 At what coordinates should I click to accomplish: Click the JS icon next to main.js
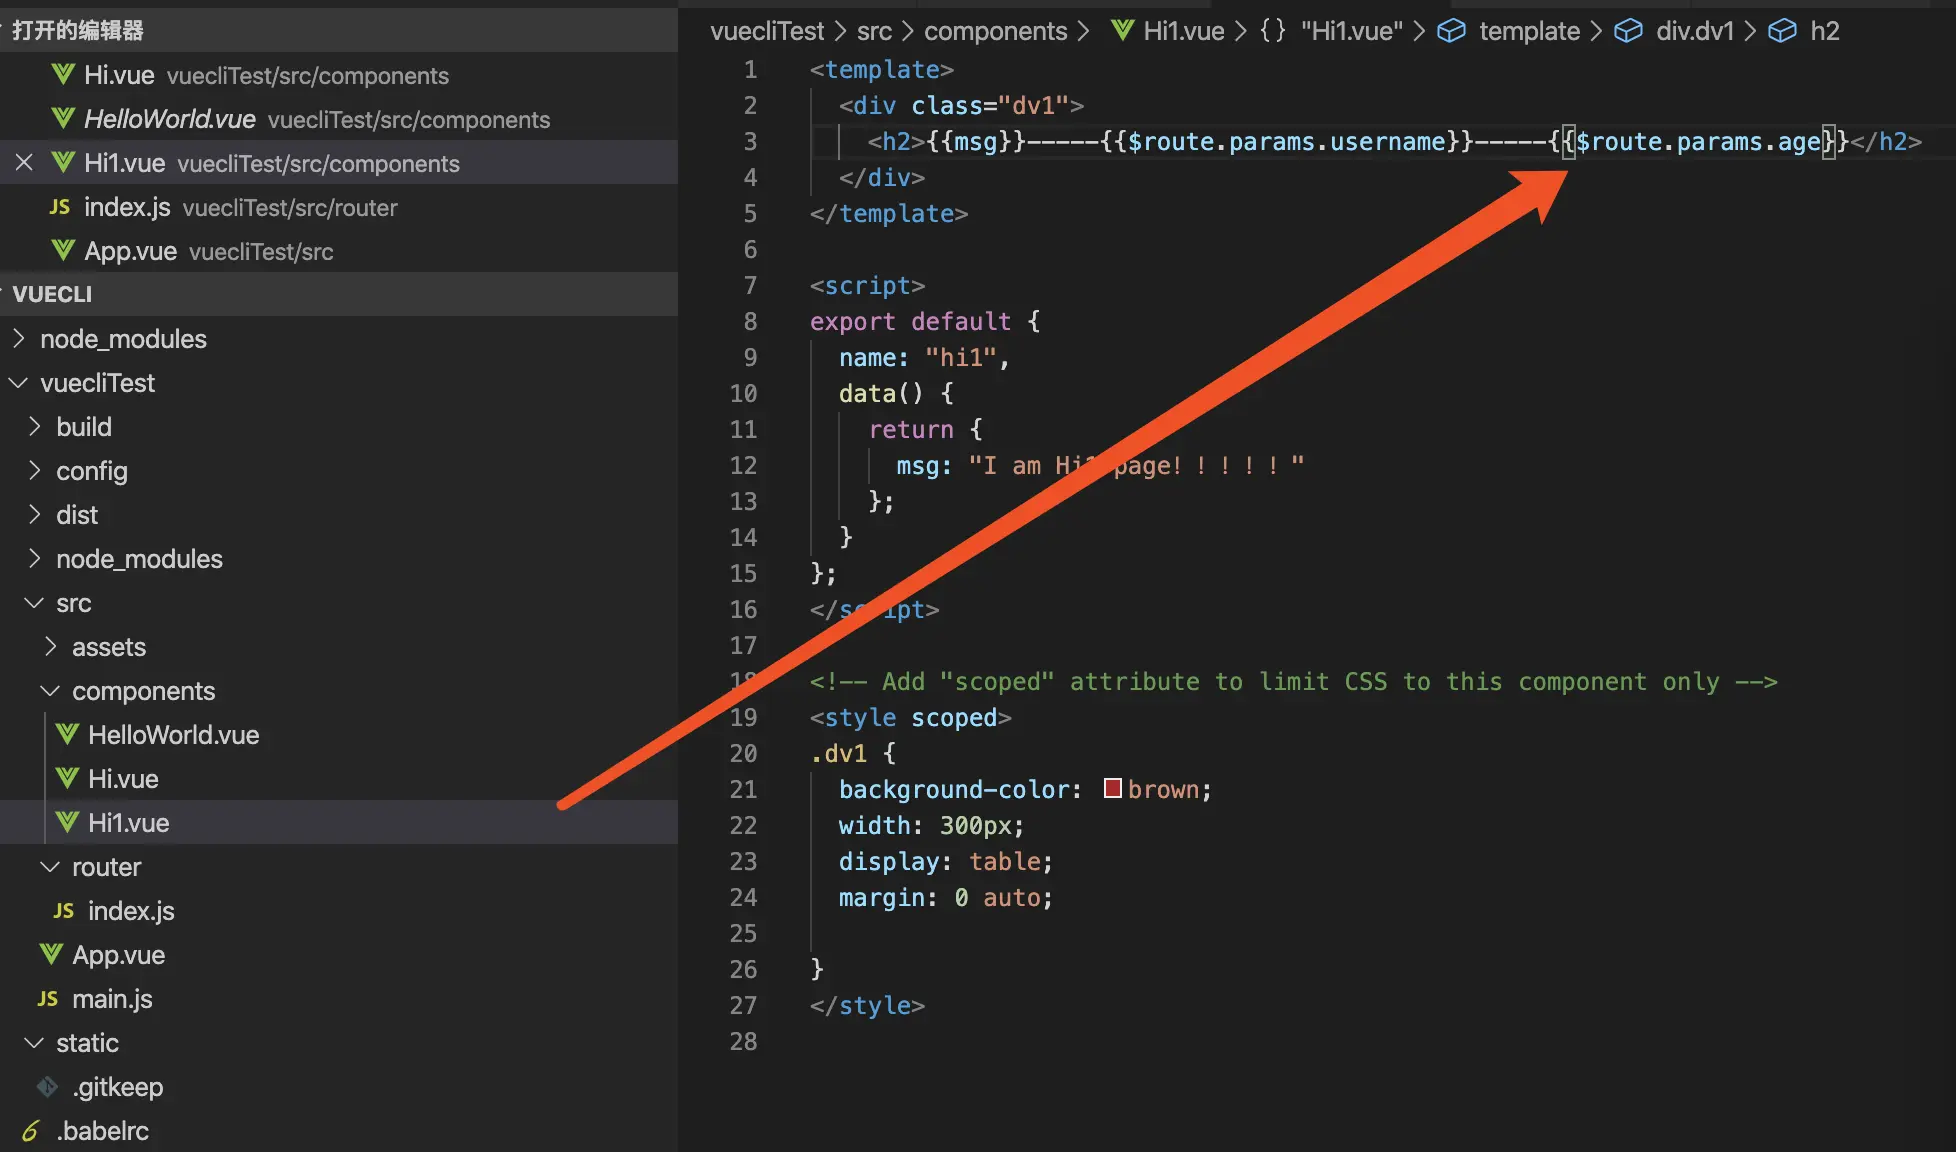[48, 998]
